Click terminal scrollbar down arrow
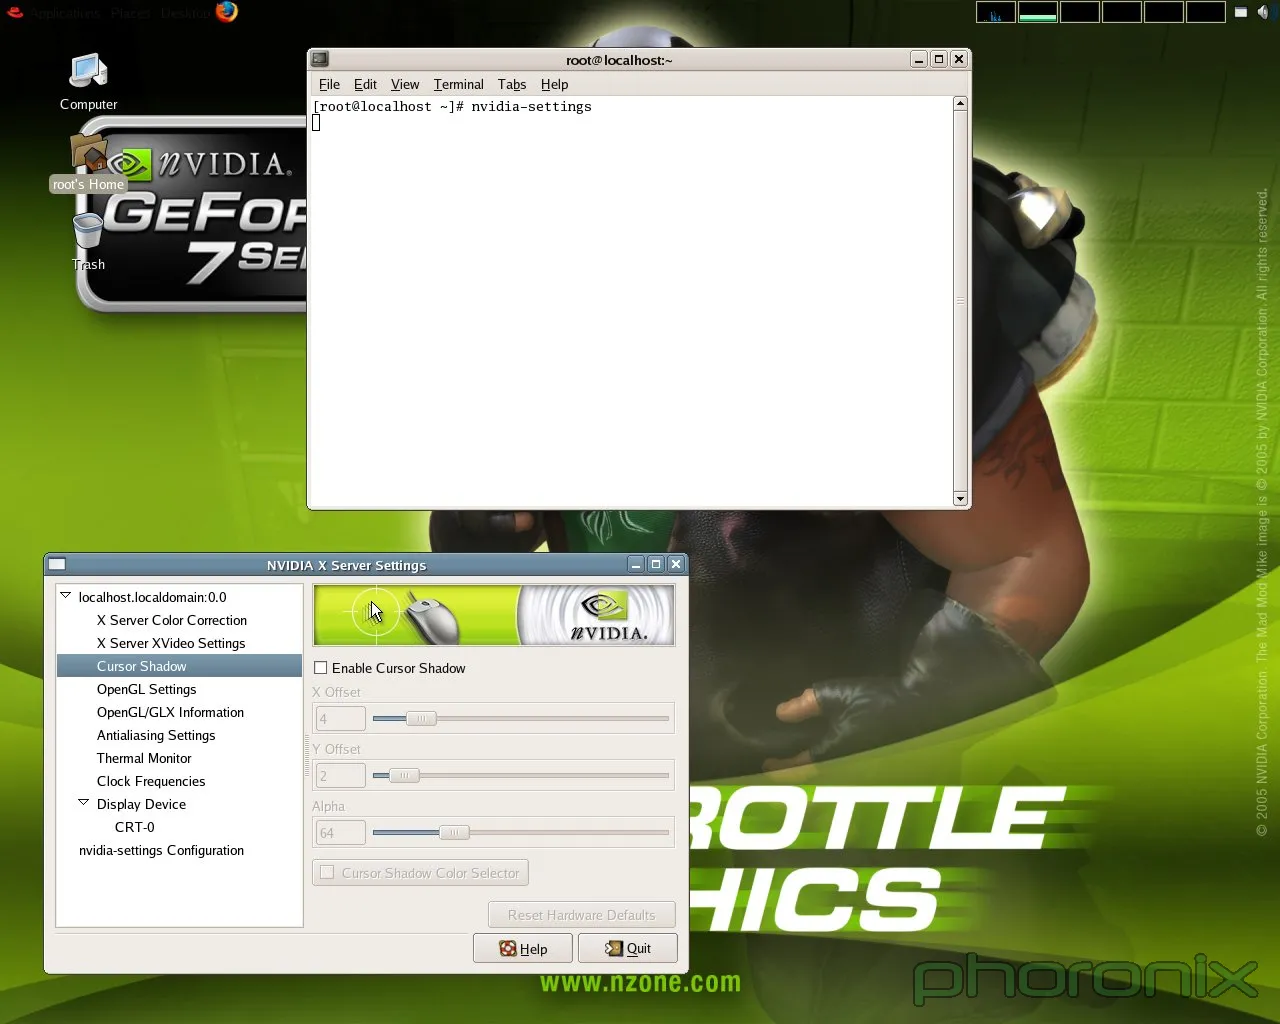 (x=960, y=498)
